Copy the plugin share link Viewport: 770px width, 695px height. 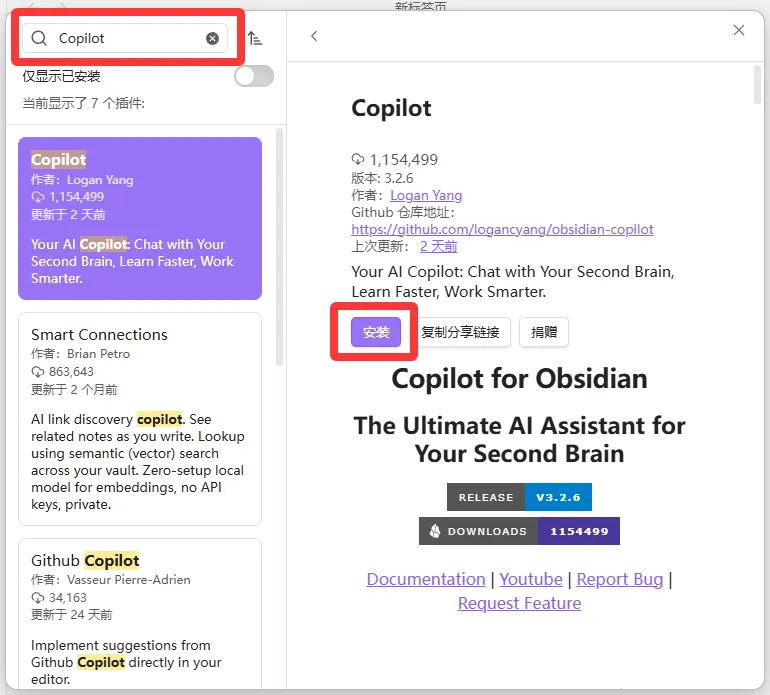point(460,332)
